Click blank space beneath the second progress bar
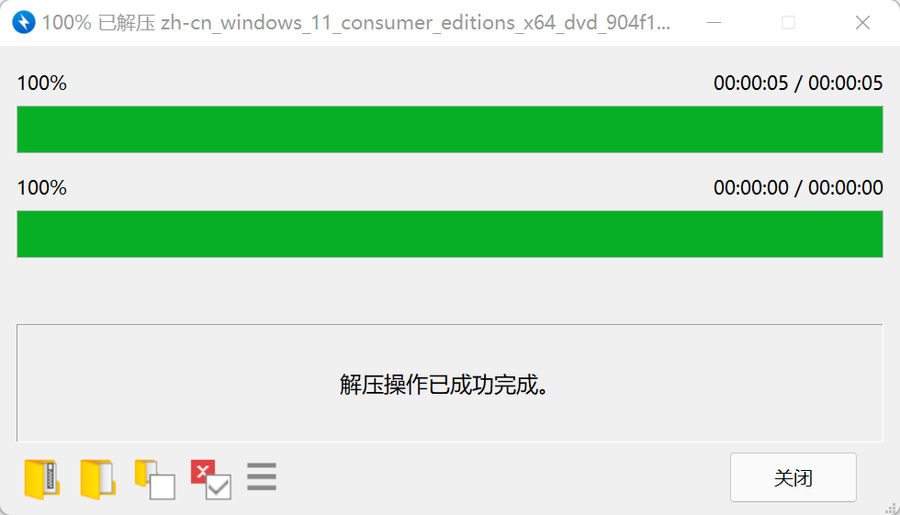This screenshot has width=900, height=515. click(450, 290)
